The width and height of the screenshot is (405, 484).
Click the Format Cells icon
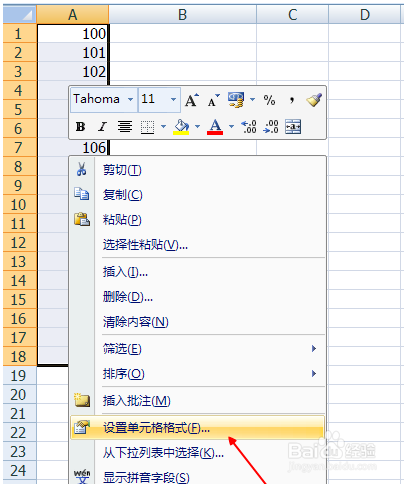[x=82, y=427]
